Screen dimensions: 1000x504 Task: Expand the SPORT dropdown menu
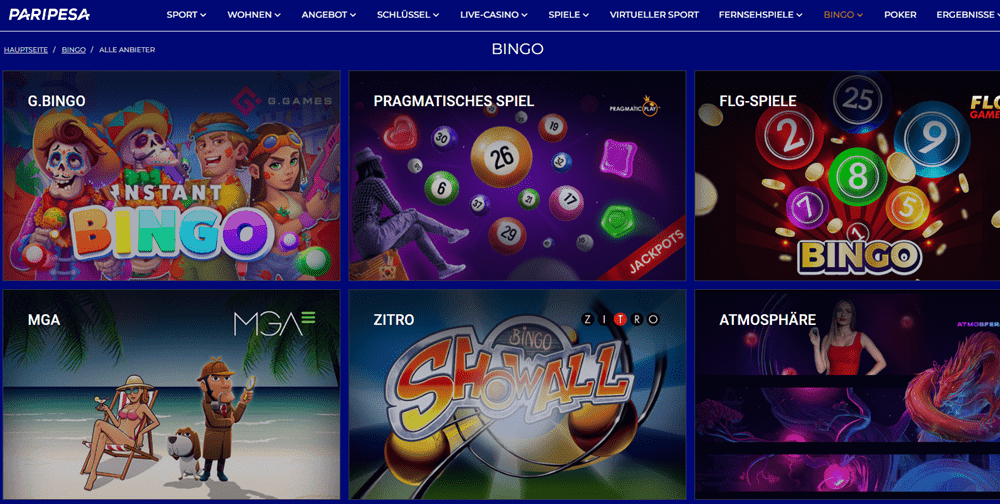(x=186, y=14)
